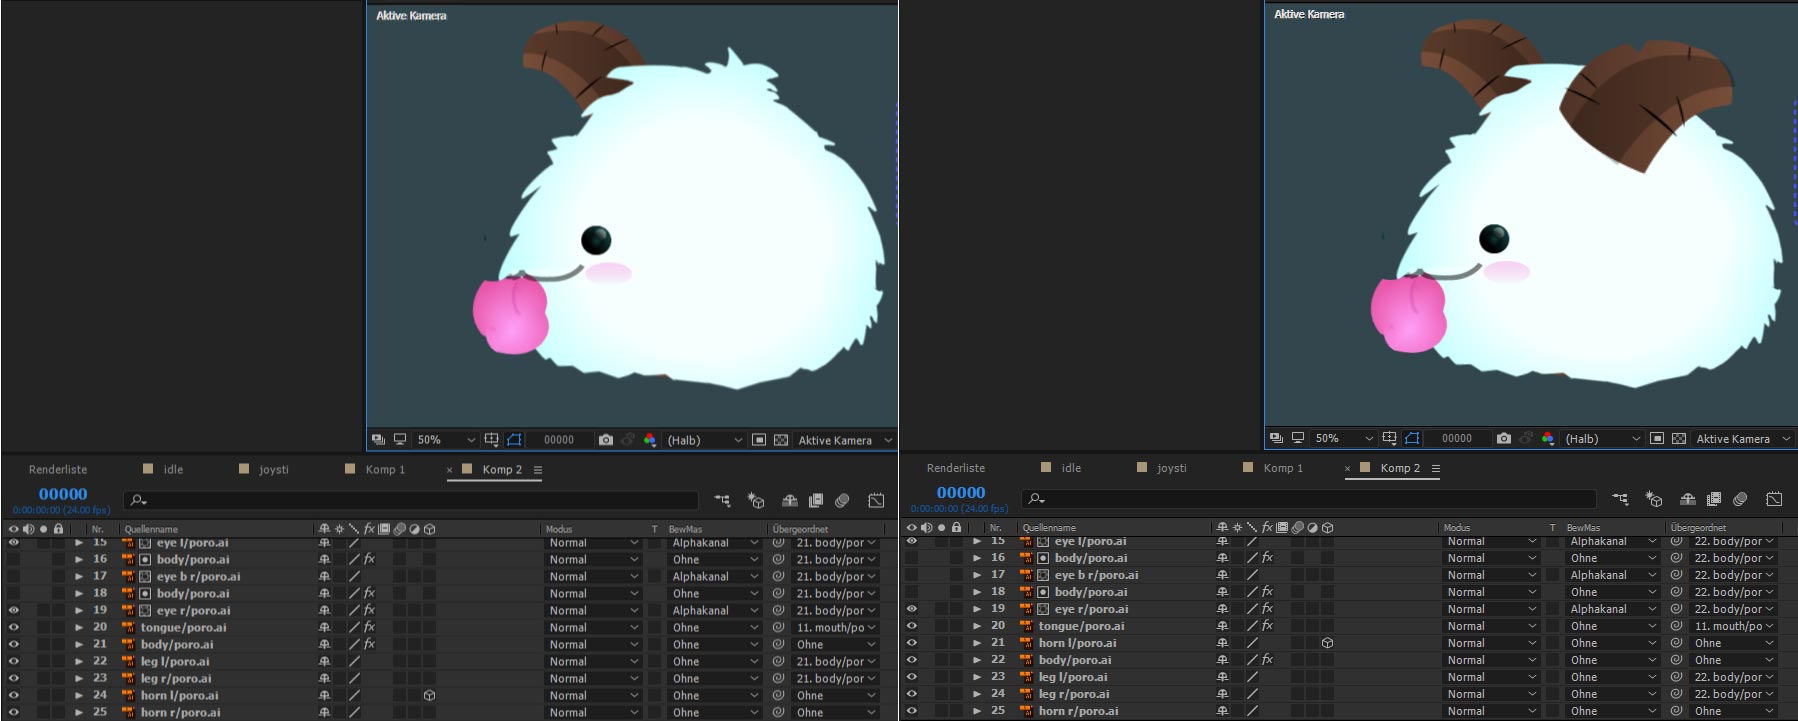1798x721 pixels.
Task: Open graph editor in left timeline
Action: (876, 500)
